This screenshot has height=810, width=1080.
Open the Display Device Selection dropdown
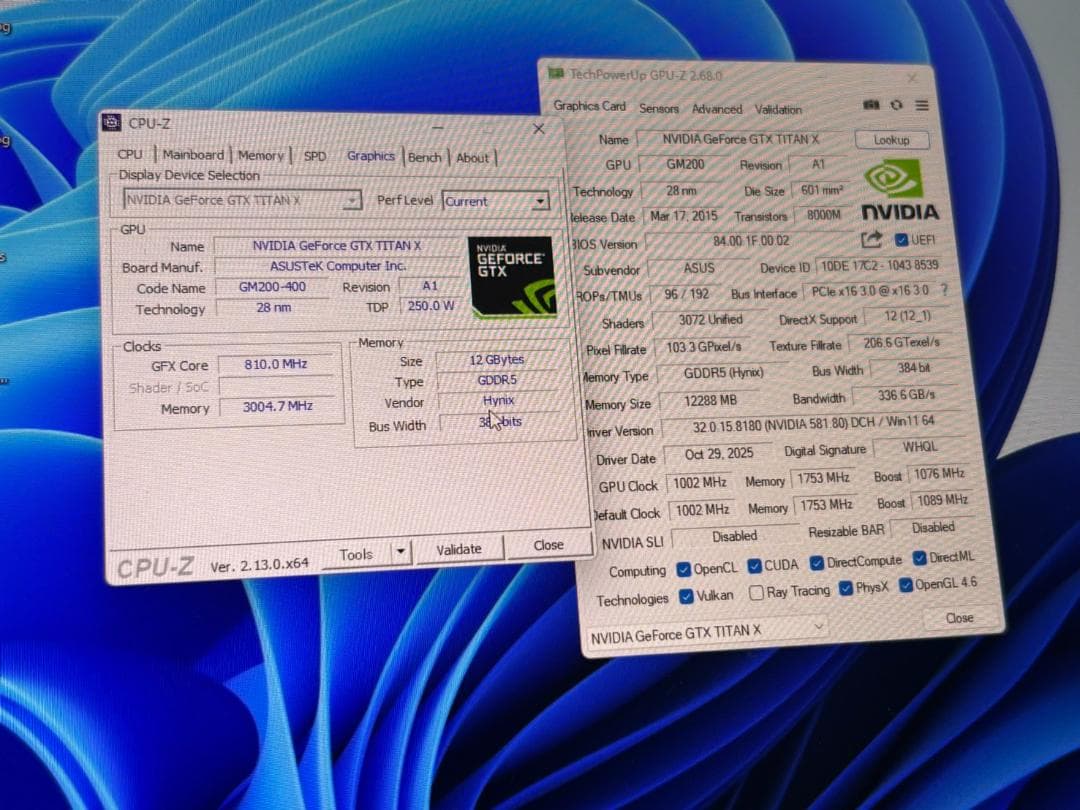(x=352, y=199)
